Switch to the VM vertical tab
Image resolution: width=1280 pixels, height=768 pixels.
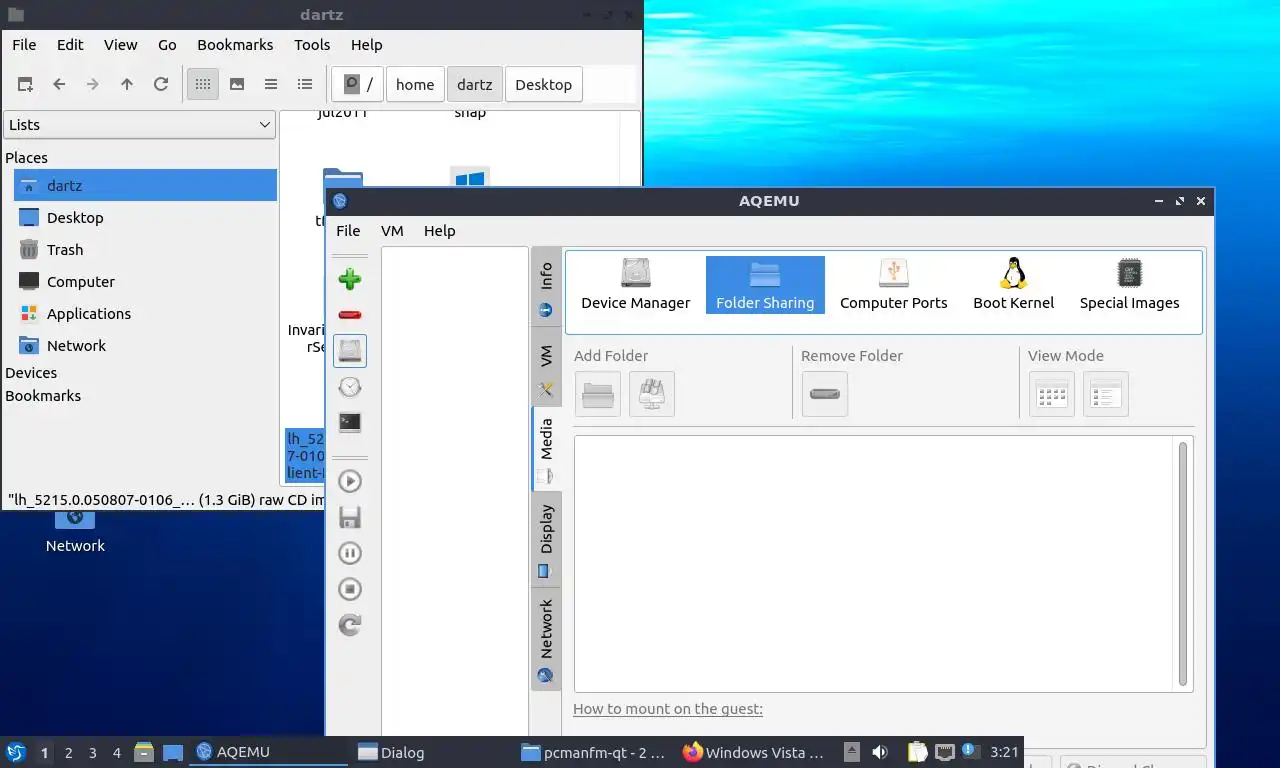546,366
